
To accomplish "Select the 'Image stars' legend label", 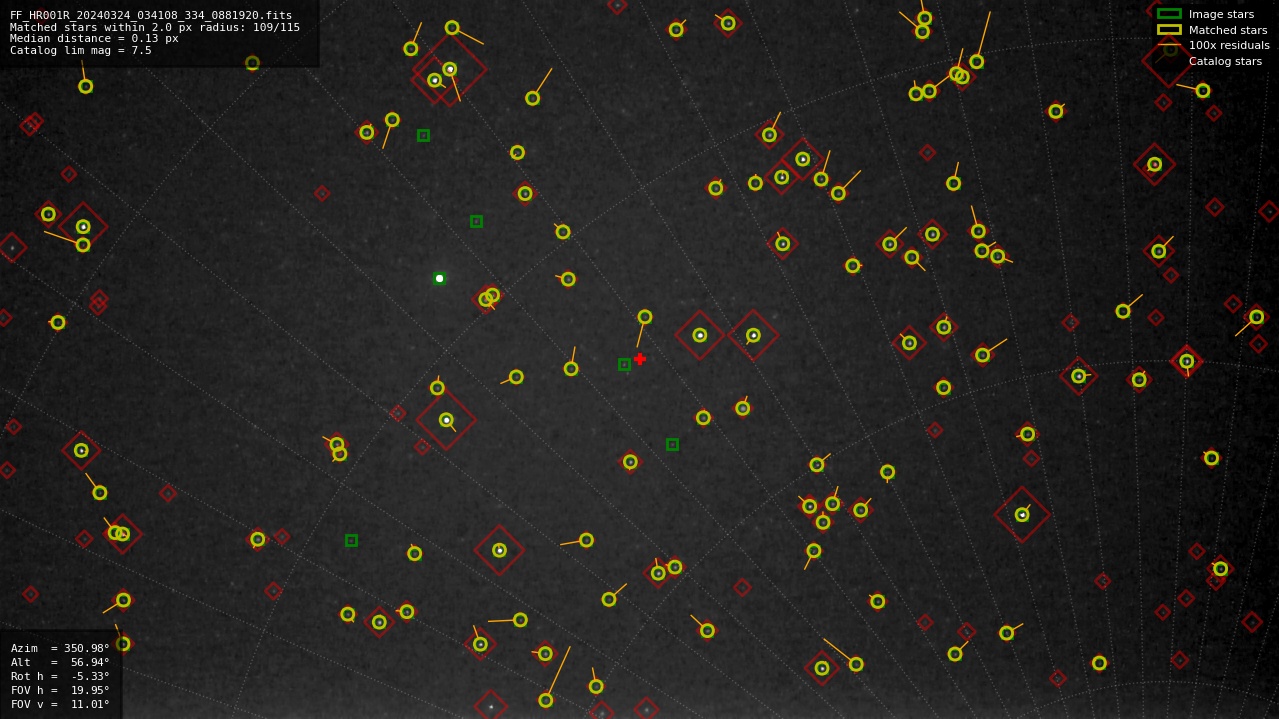I will [x=1221, y=14].
